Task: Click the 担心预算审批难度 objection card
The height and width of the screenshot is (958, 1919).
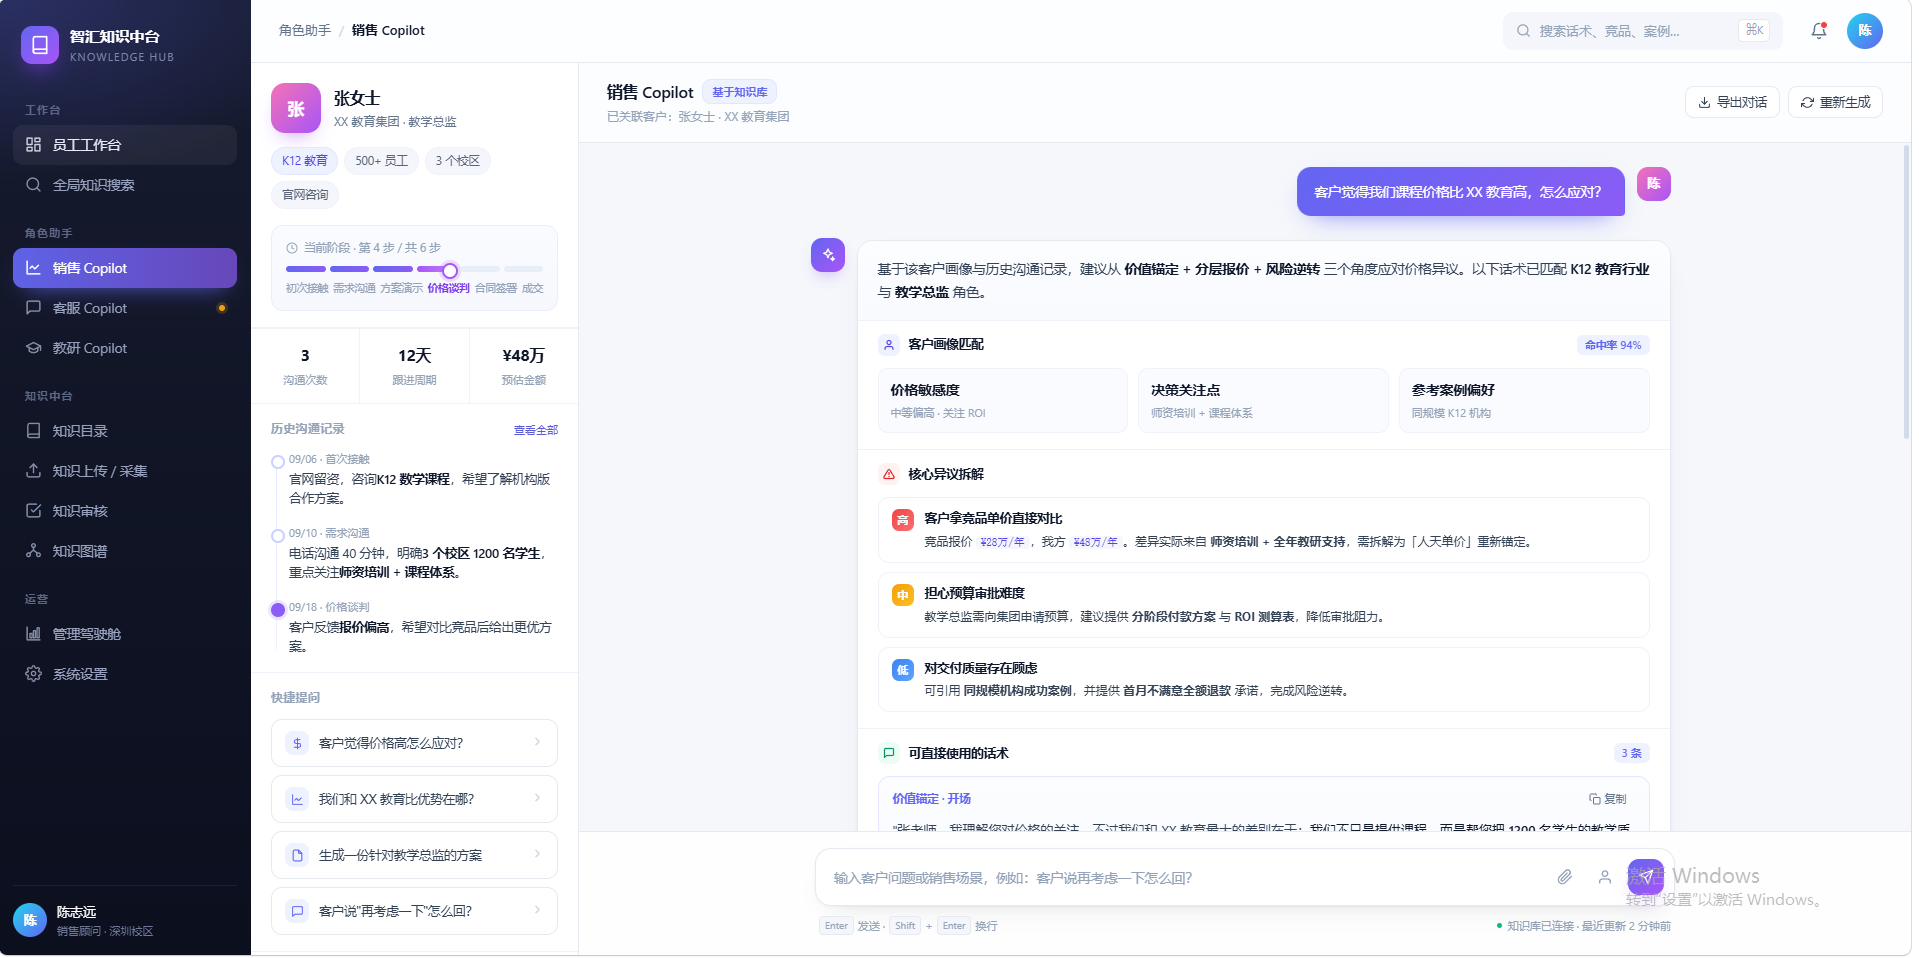Action: pyautogui.click(x=1263, y=605)
